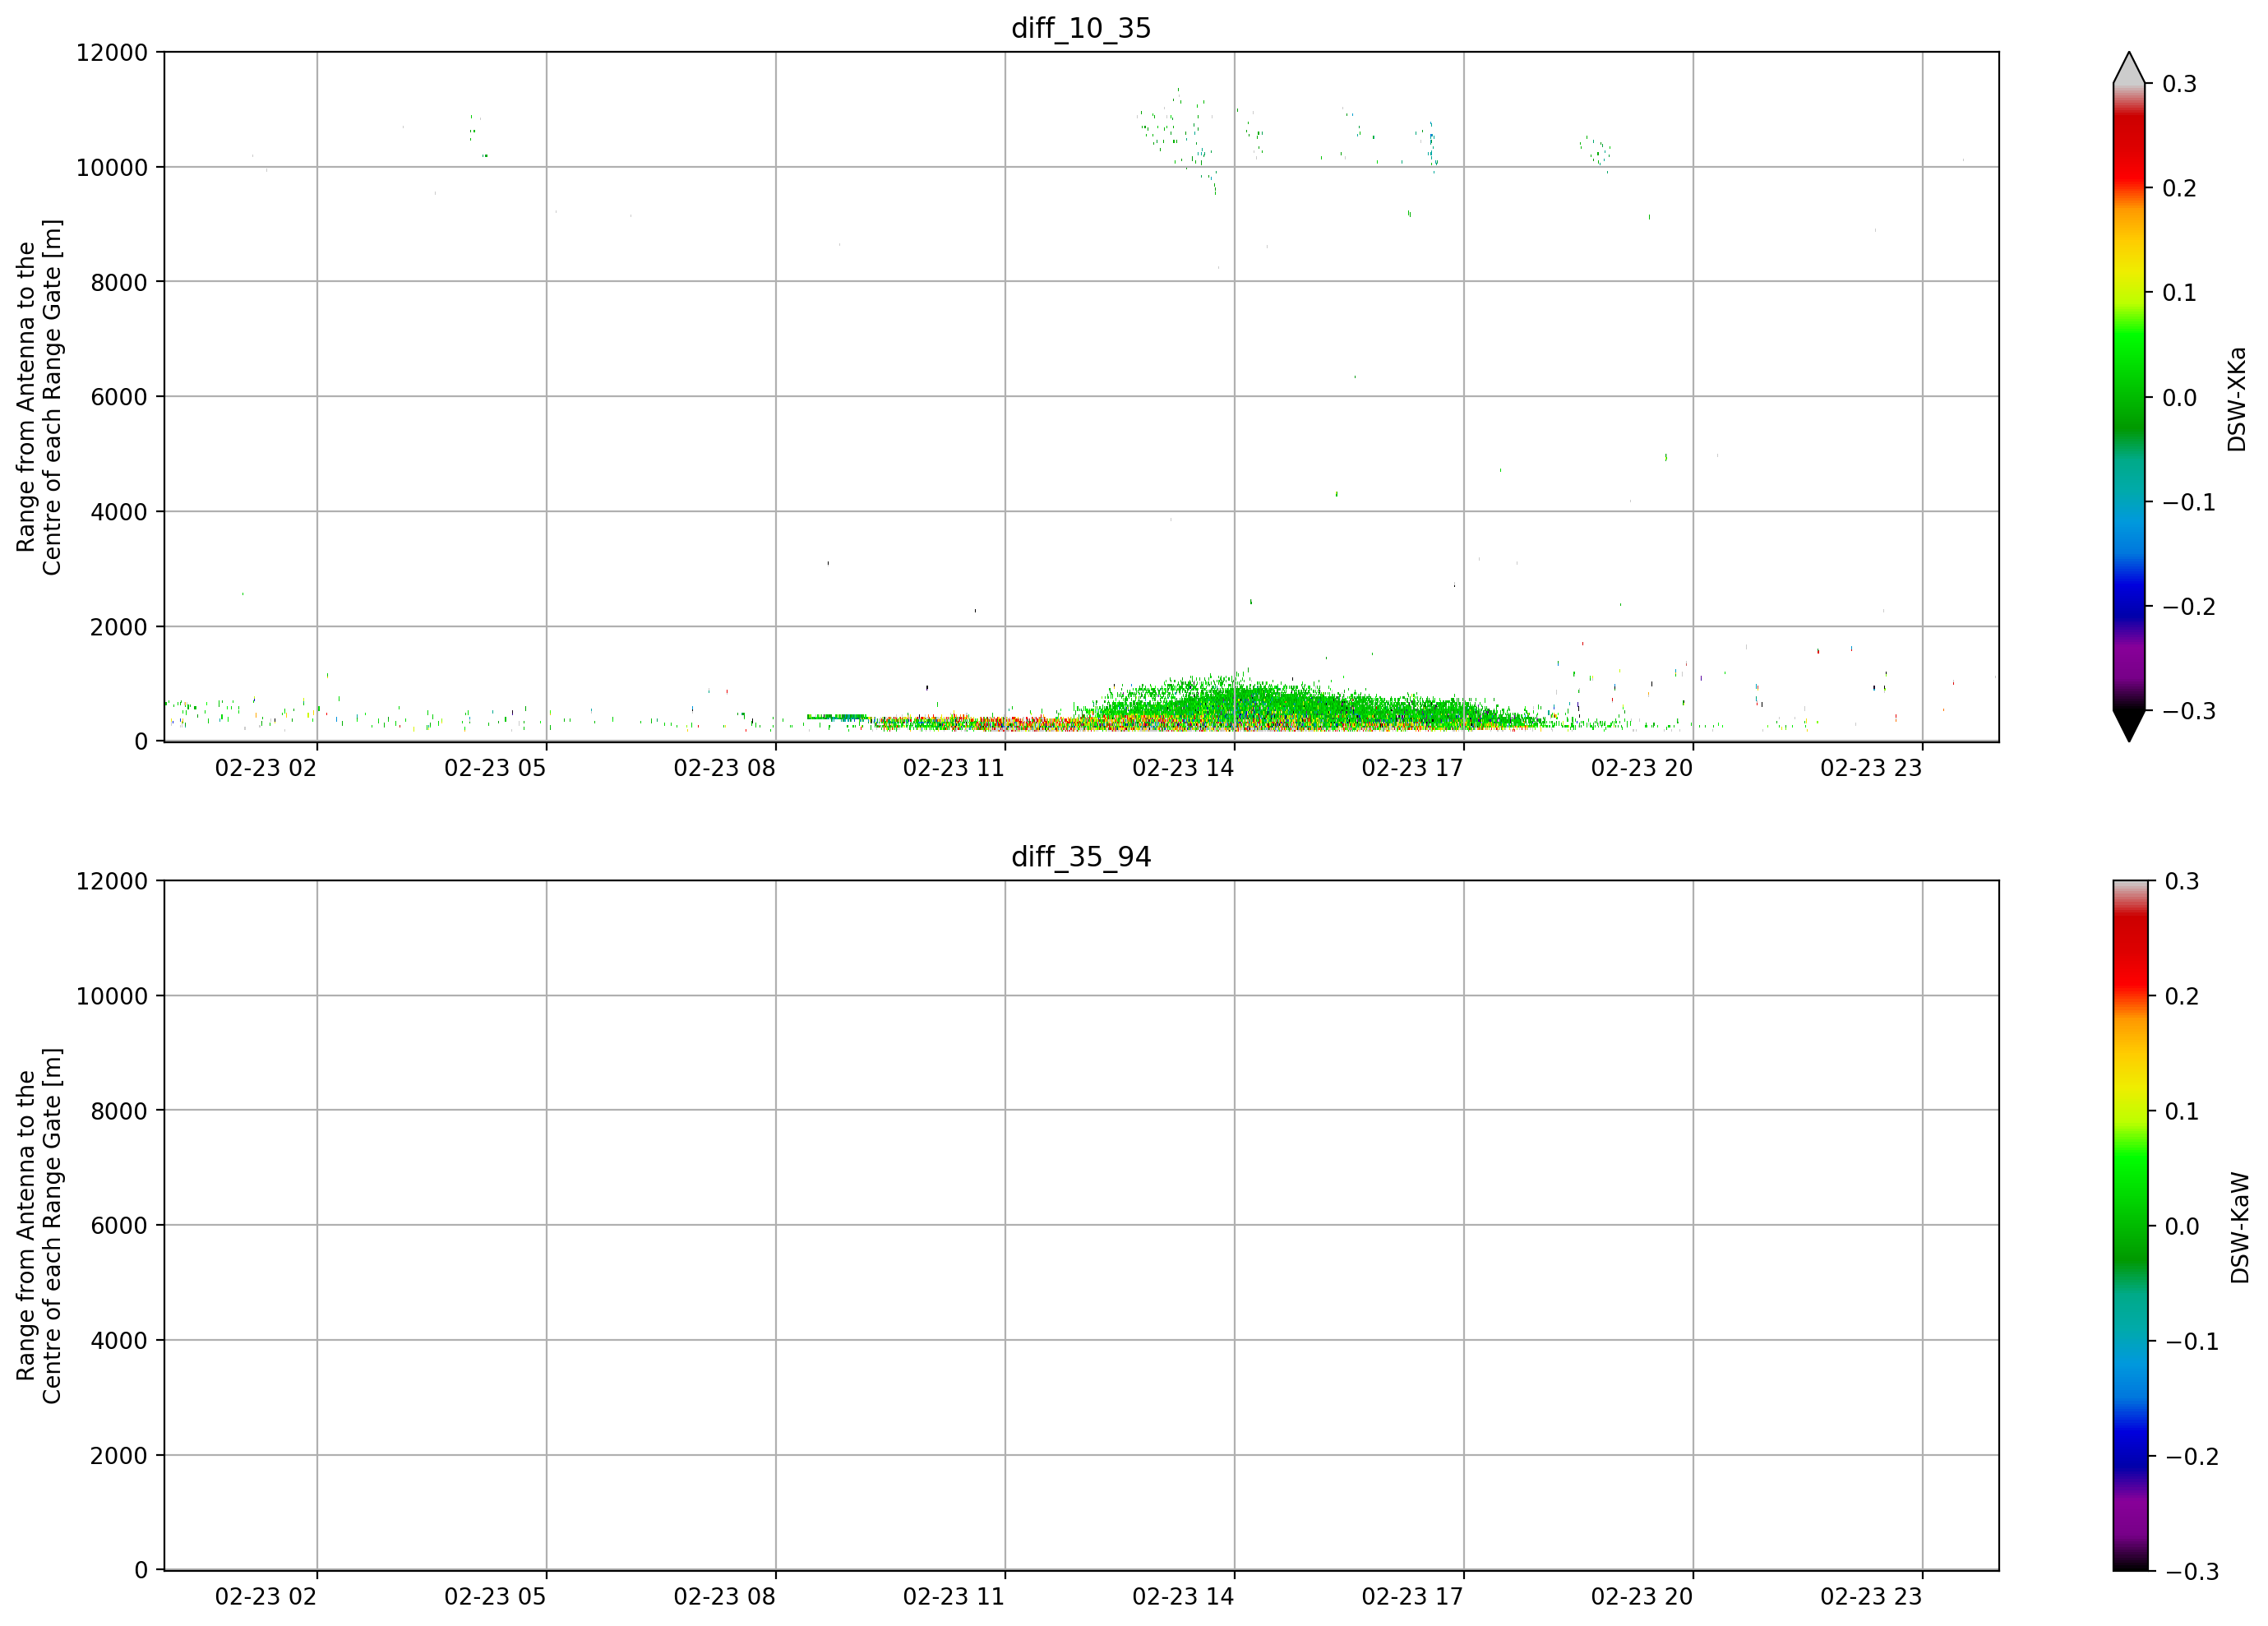Select the DSW-XKa colorbar label
The height and width of the screenshot is (1626, 2268).
coord(2237,399)
